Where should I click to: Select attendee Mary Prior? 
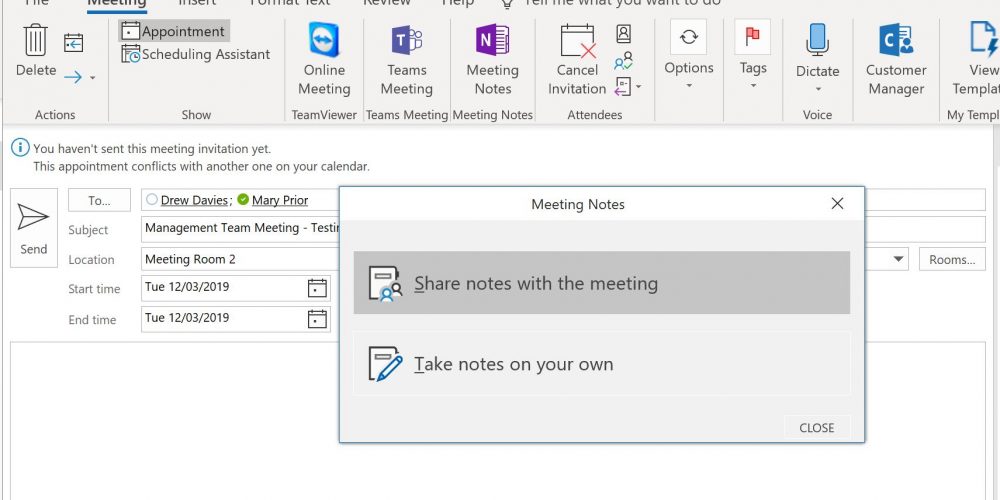(279, 200)
